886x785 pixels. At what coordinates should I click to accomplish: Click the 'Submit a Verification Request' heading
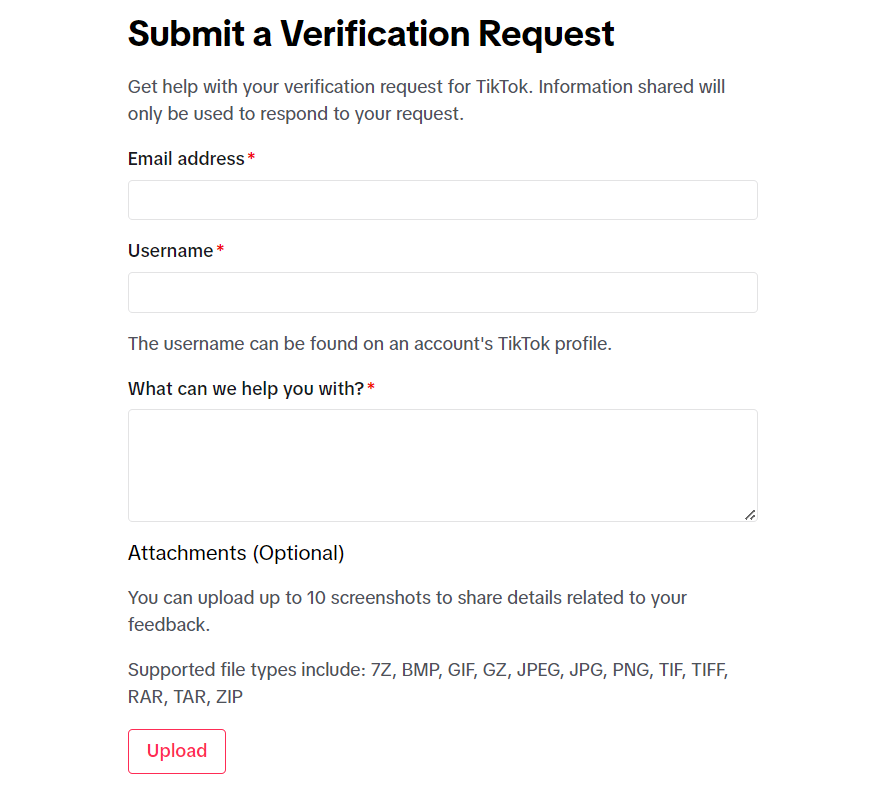(x=371, y=34)
